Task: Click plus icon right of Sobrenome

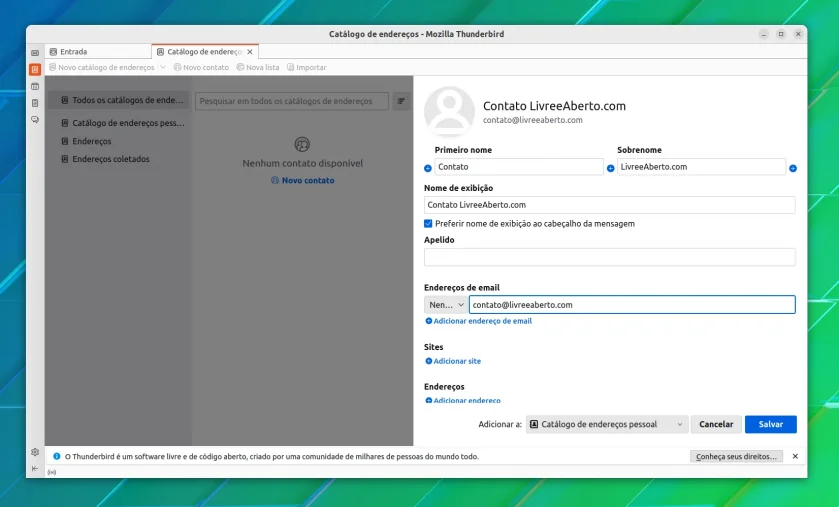Action: [793, 168]
